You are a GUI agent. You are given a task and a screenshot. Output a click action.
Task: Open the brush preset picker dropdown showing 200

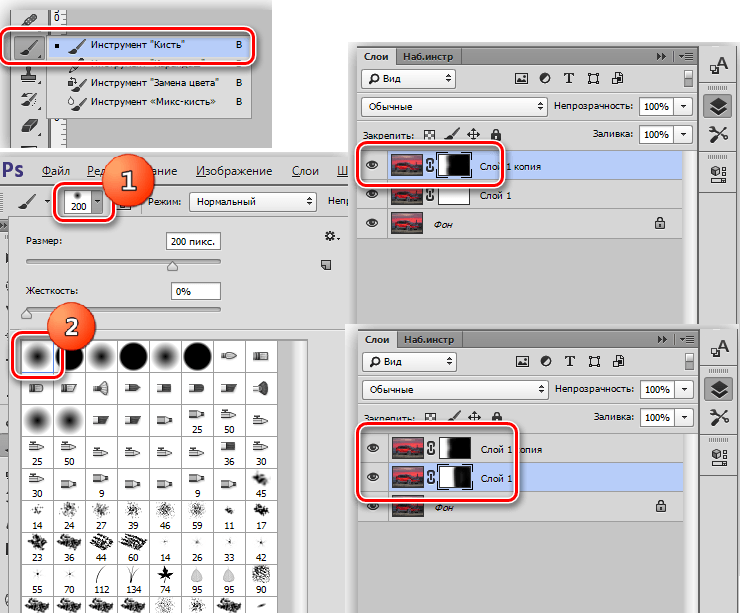(97, 202)
